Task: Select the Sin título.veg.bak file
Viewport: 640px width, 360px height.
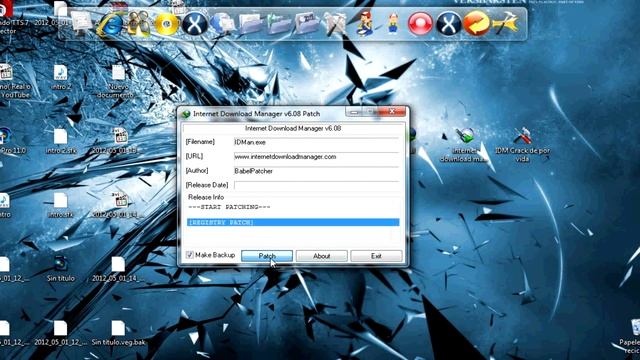Action: [x=118, y=333]
